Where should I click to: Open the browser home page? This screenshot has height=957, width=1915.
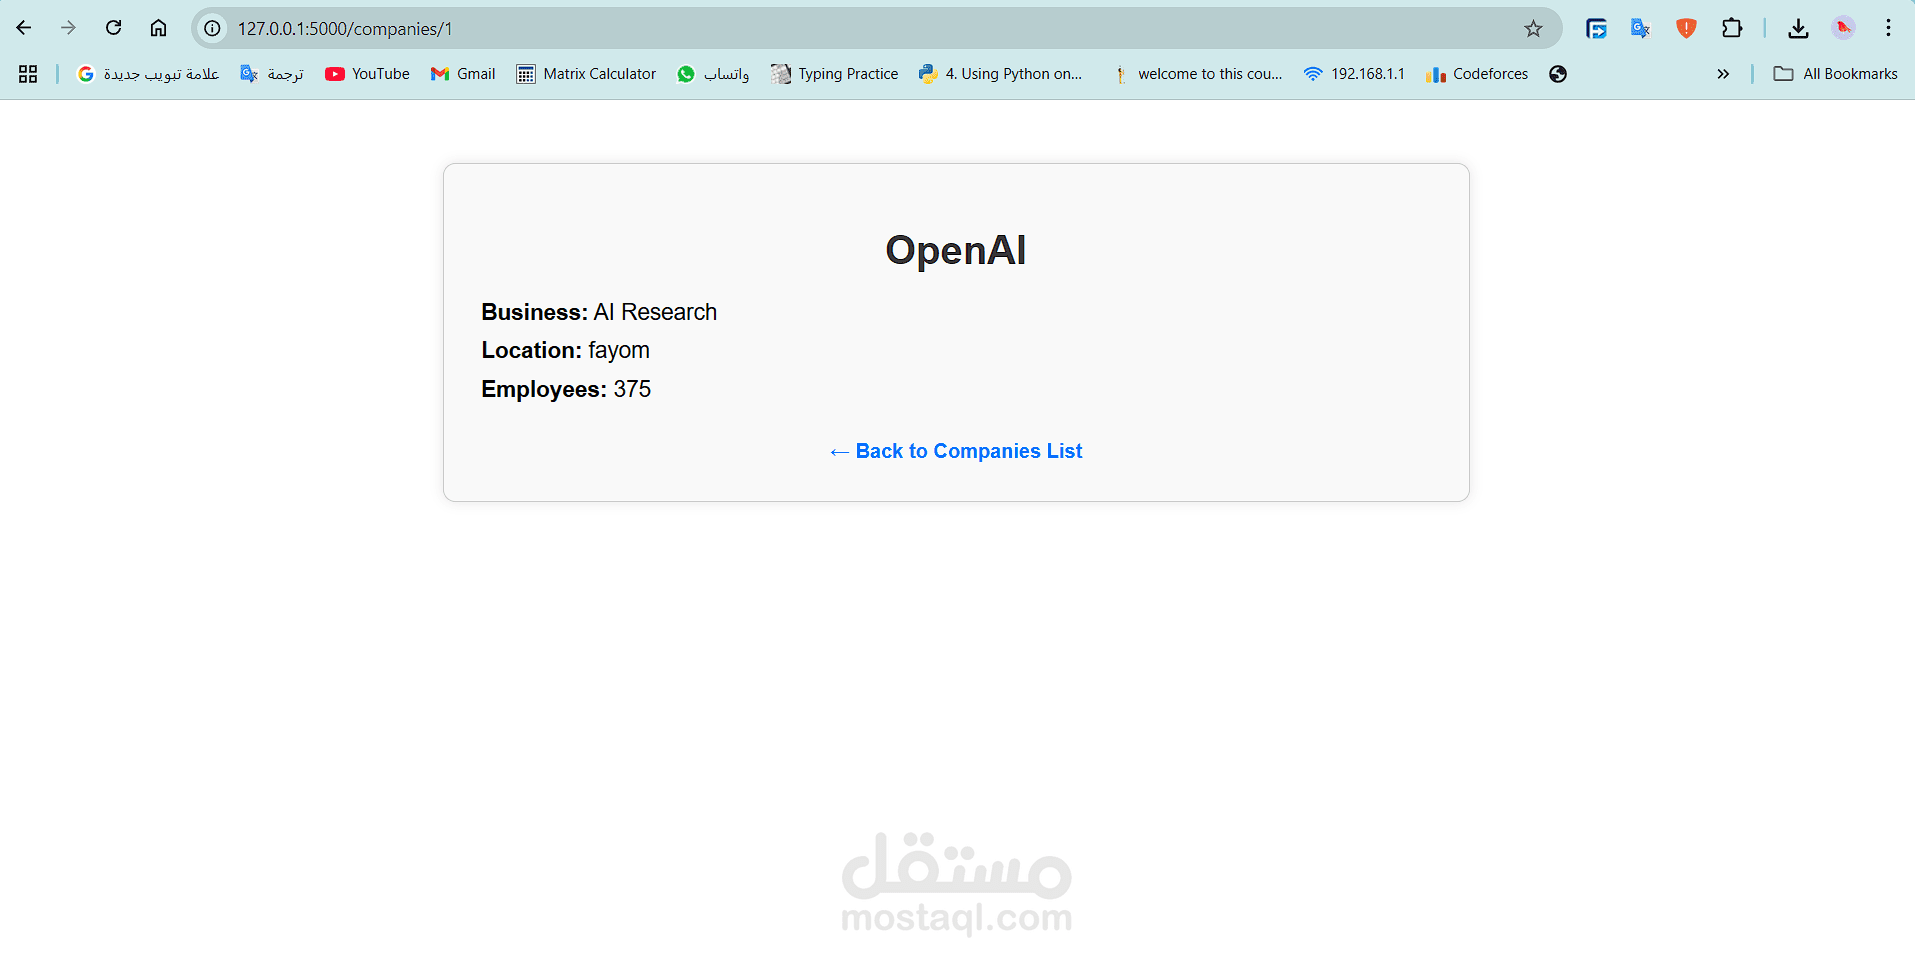coord(158,28)
